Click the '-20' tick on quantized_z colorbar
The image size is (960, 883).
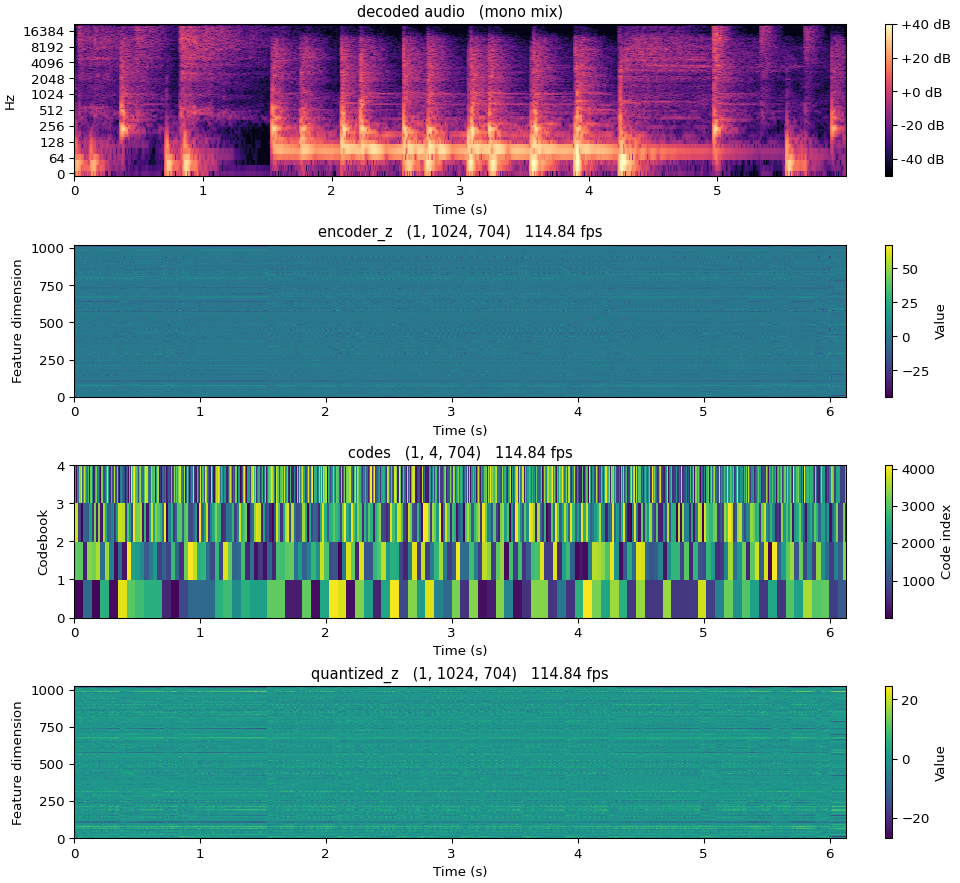[x=915, y=819]
